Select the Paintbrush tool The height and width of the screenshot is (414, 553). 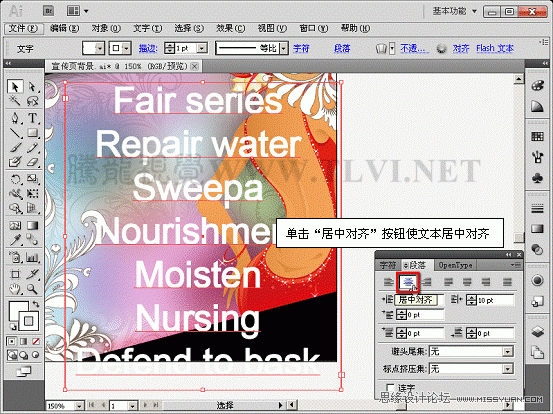pyautogui.click(x=15, y=147)
